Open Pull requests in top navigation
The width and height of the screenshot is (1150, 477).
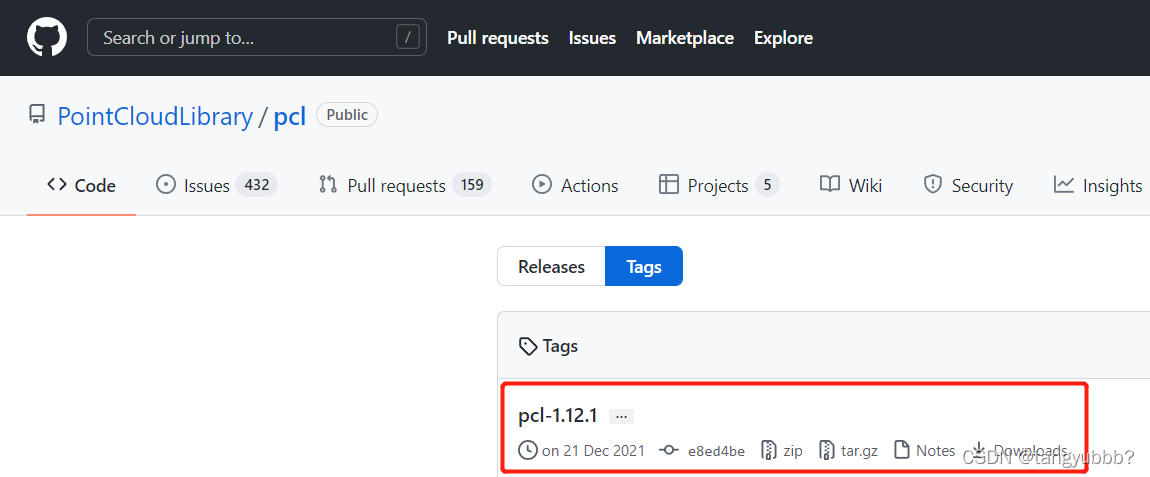498,37
